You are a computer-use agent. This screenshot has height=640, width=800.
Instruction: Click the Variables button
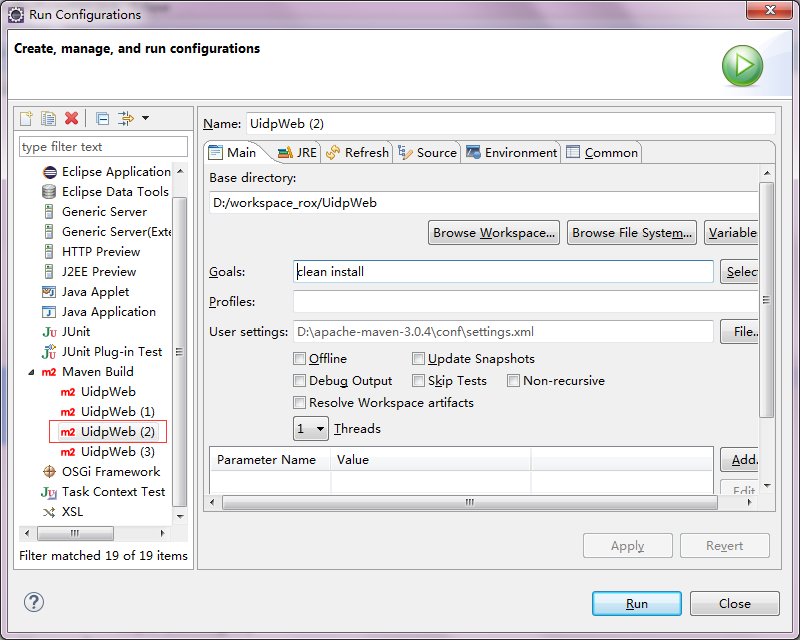pyautogui.click(x=732, y=233)
